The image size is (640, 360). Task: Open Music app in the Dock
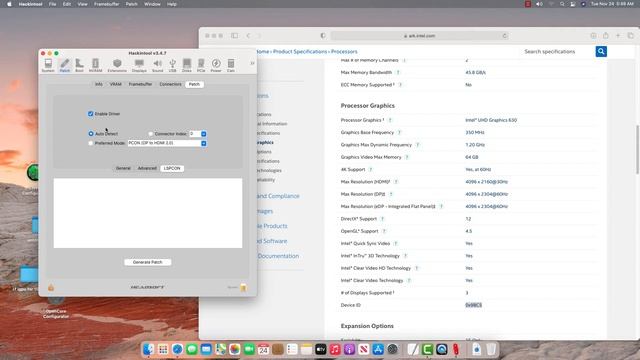point(335,349)
